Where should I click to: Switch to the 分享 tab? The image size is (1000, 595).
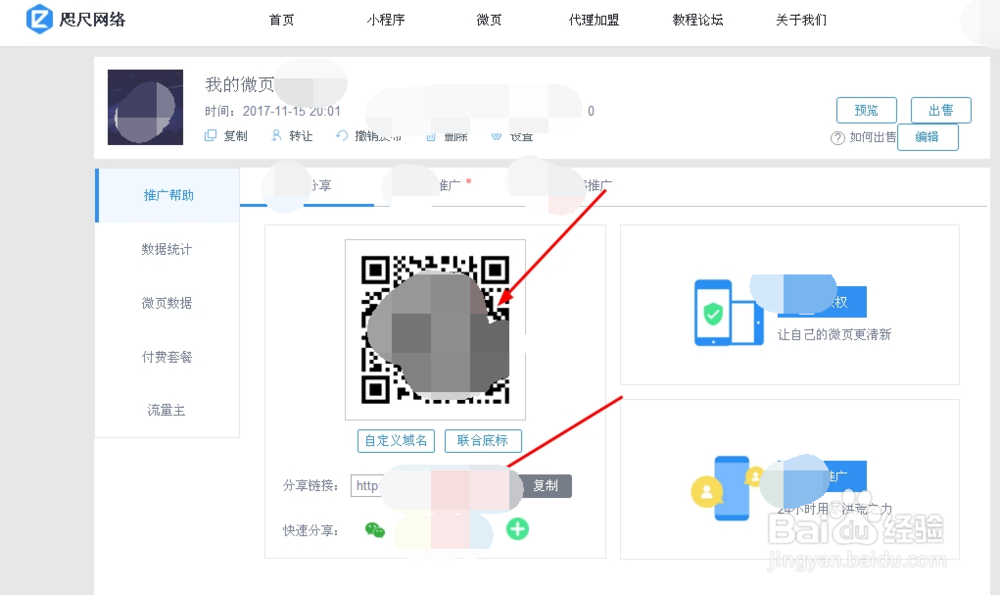tap(322, 186)
